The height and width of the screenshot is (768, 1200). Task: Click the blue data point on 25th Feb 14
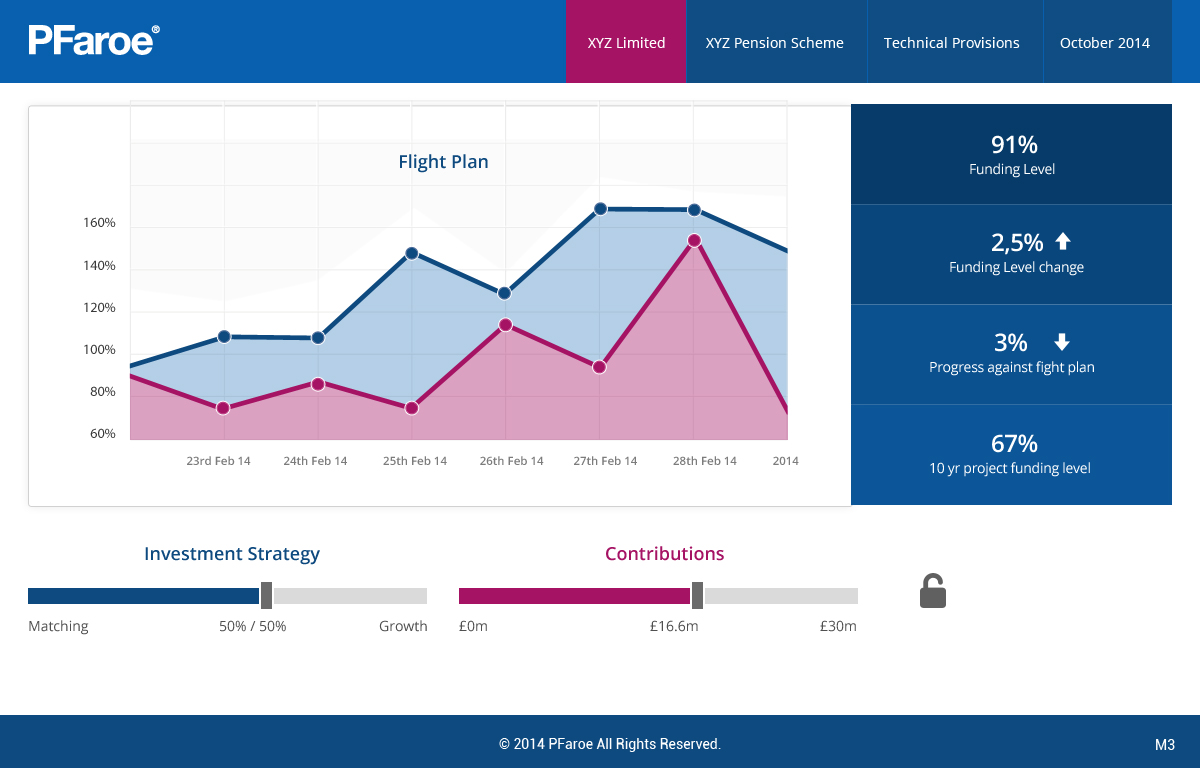[x=412, y=254]
